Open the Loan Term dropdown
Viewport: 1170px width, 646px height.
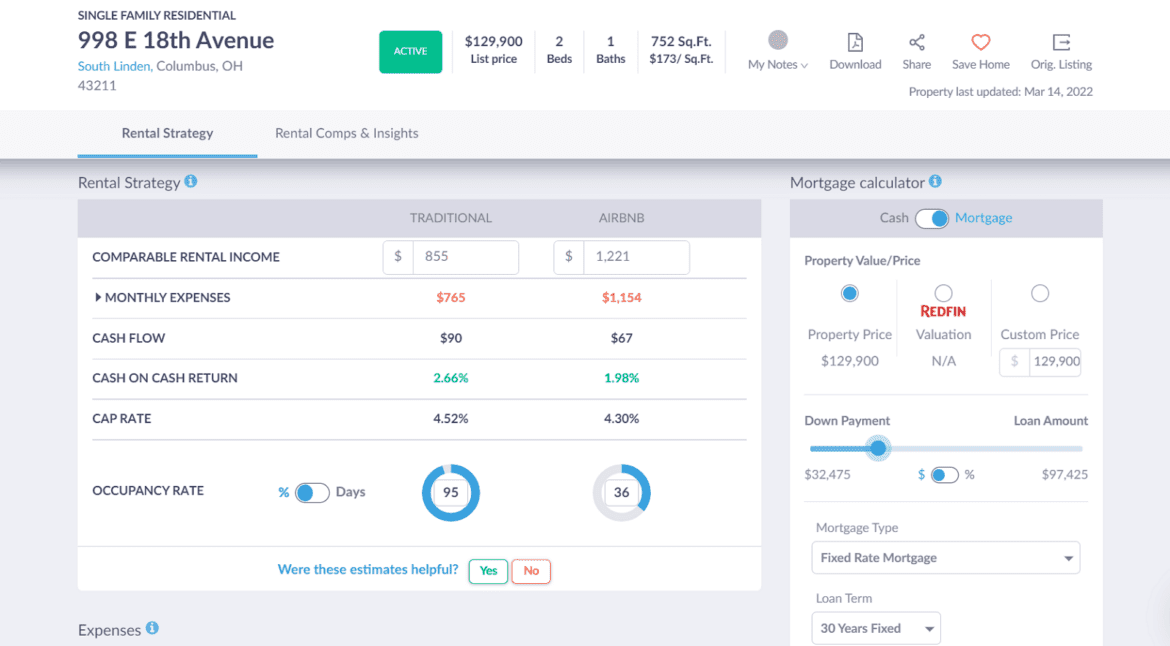(875, 628)
